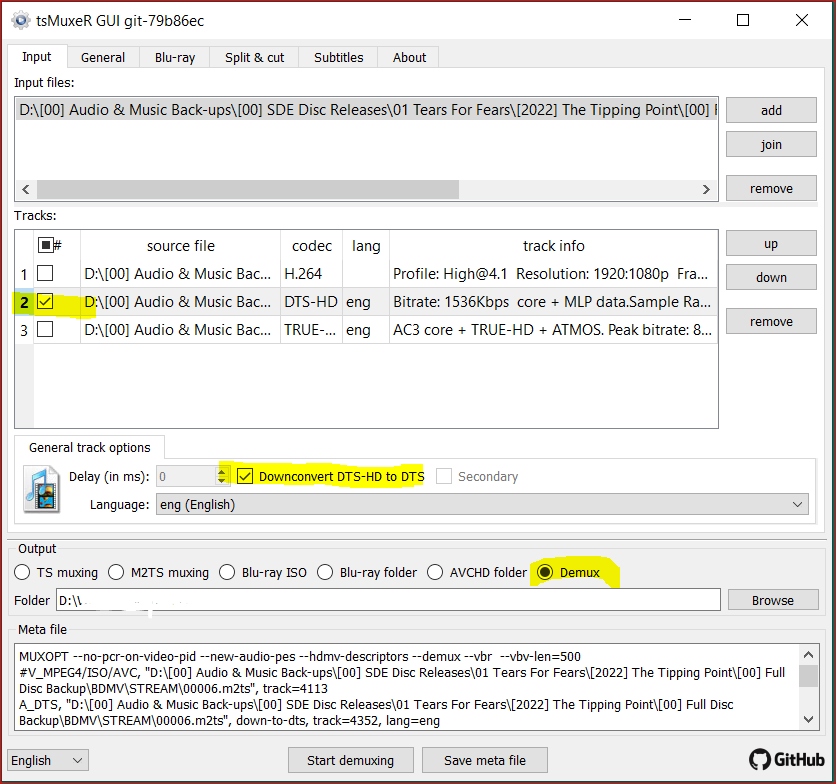Check the TRUE-HD track 3 checkbox
The image size is (836, 784).
(x=45, y=329)
